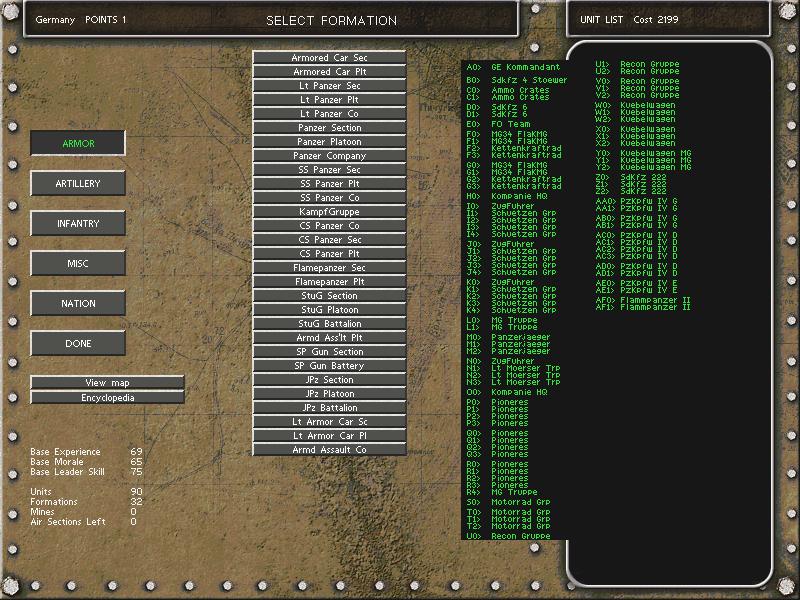Pick JPz Battalion formation
800x600 pixels.
coord(329,408)
